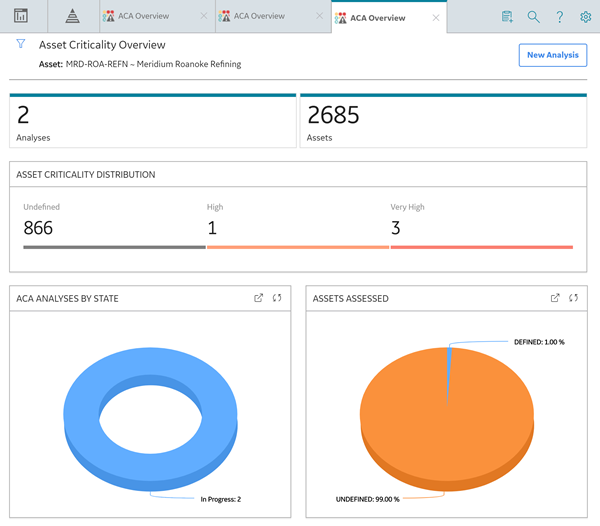Click the red Very High distribution bar
600x526 pixels.
(482, 247)
